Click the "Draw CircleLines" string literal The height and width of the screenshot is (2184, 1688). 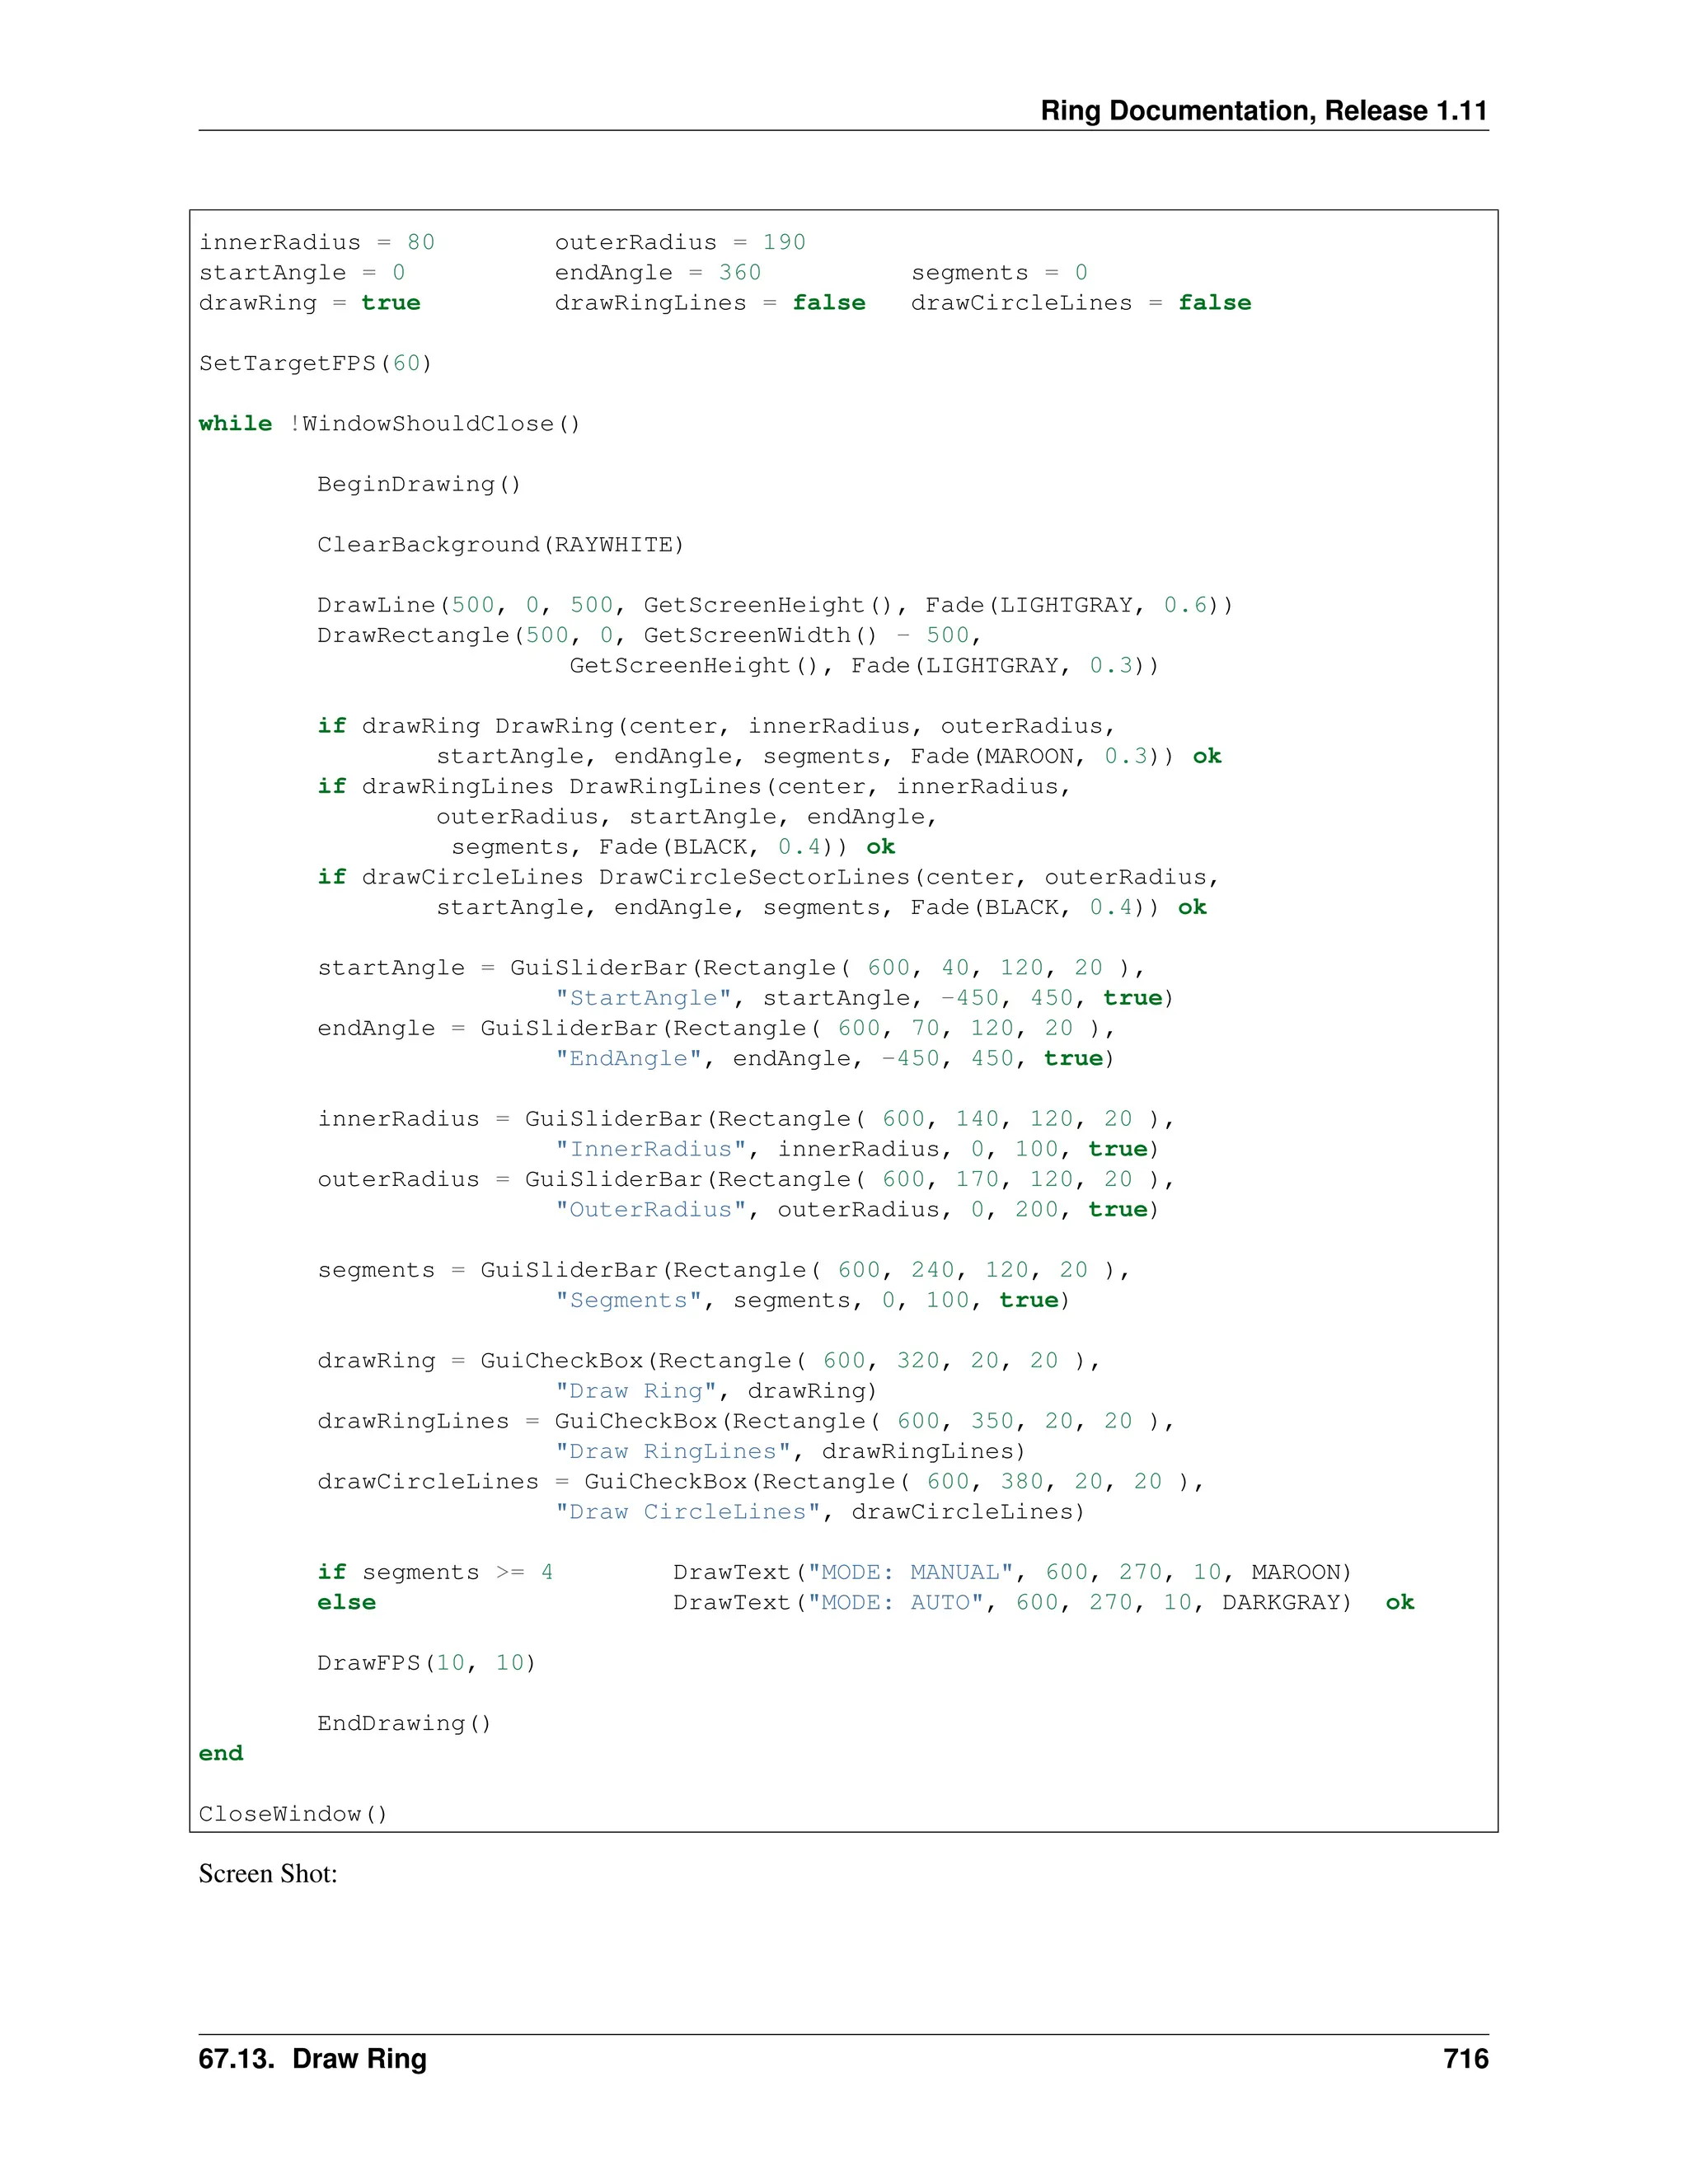tap(687, 1511)
